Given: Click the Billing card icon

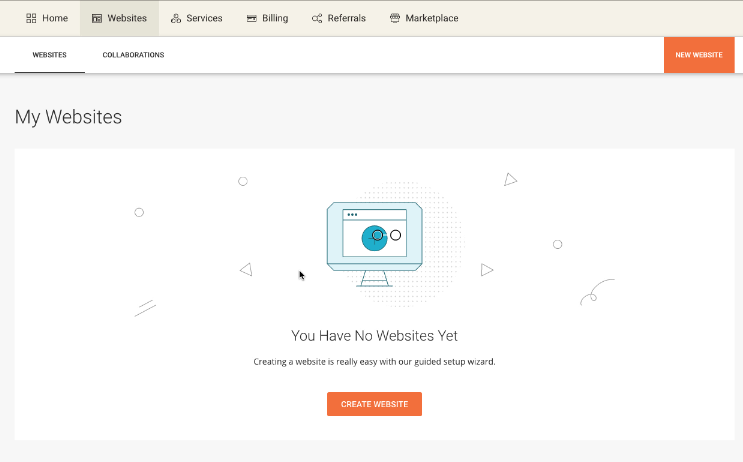Looking at the screenshot, I should (252, 18).
